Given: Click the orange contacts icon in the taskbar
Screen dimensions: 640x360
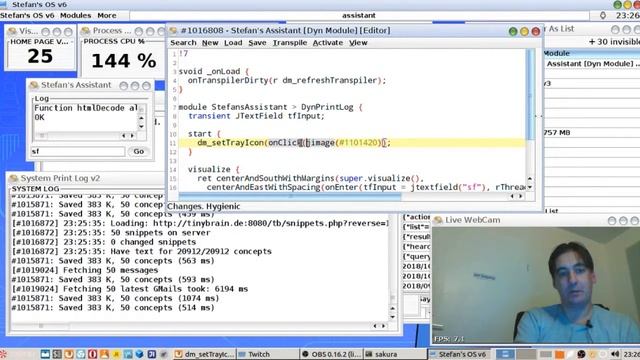Looking at the screenshot, I should pyautogui.click(x=104, y=354).
